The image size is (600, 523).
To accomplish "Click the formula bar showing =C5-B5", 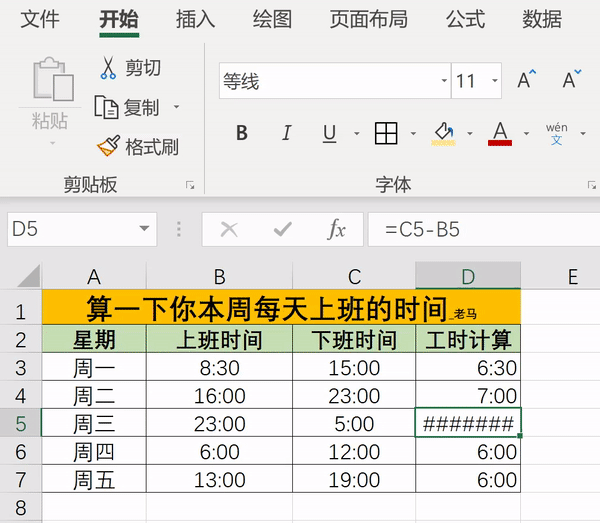I will [x=484, y=230].
